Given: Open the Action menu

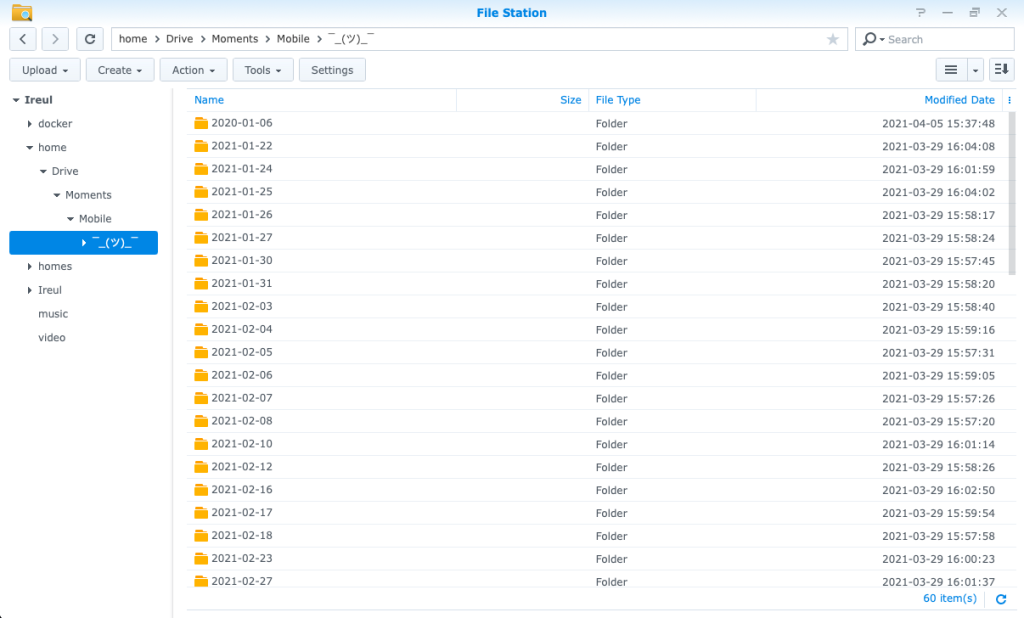Looking at the screenshot, I should [193, 70].
